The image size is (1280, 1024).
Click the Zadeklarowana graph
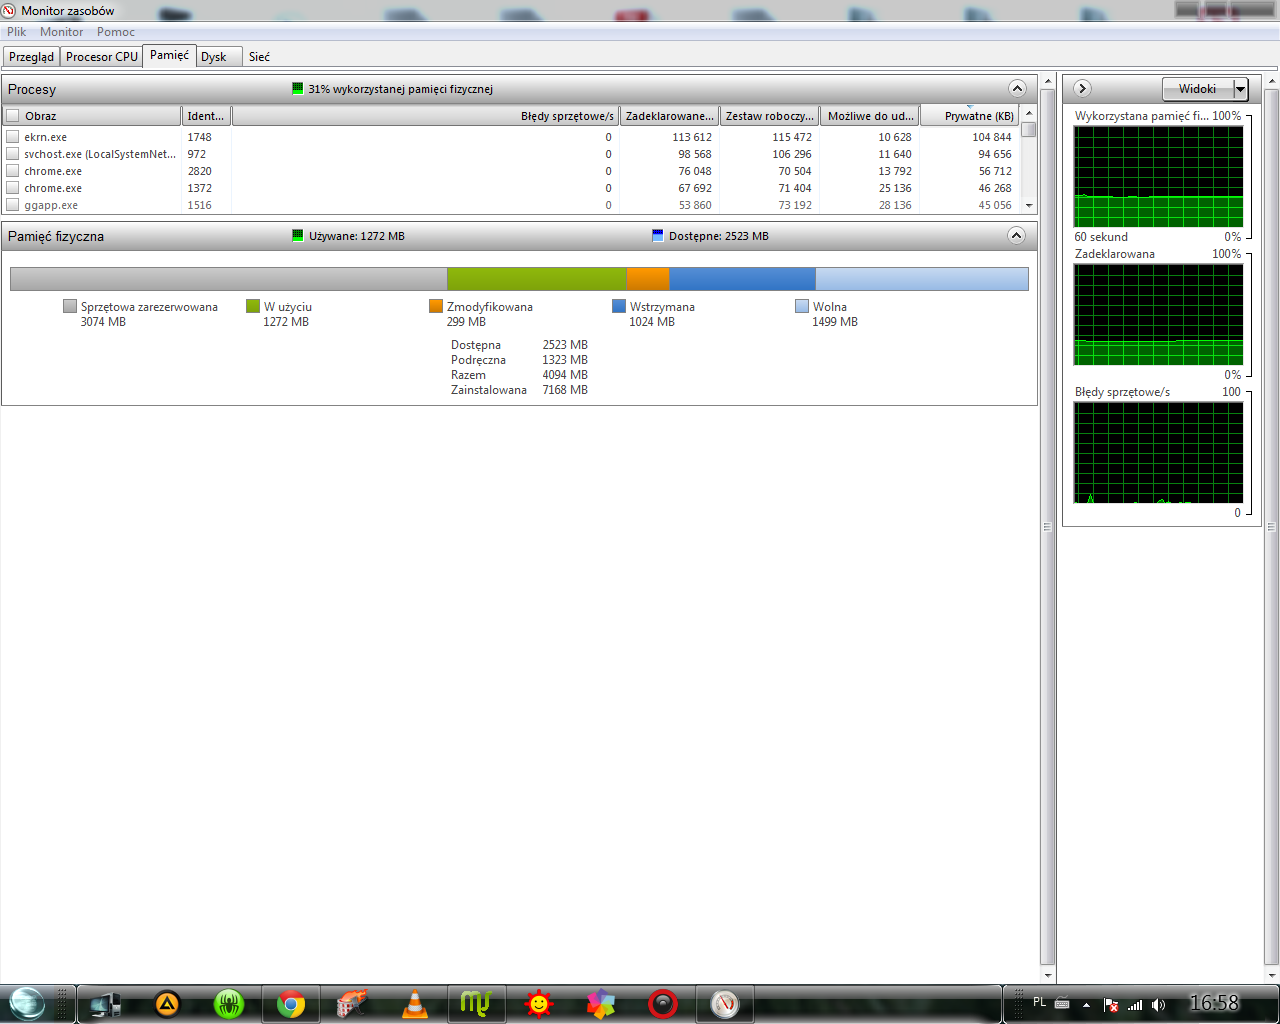pyautogui.click(x=1158, y=315)
